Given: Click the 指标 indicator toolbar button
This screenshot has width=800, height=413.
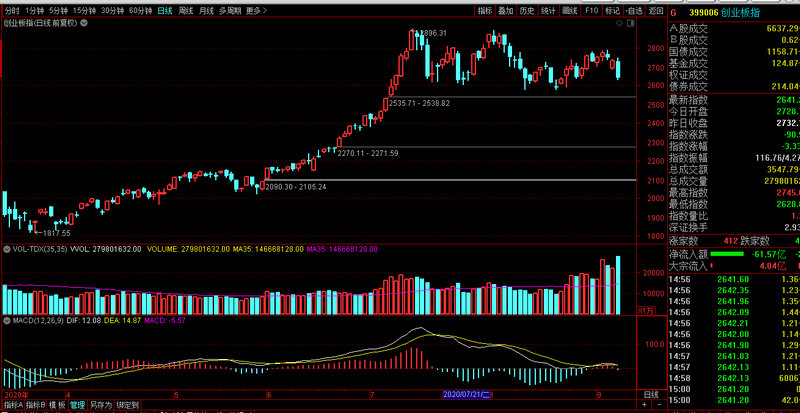Looking at the screenshot, I should coord(485,10).
